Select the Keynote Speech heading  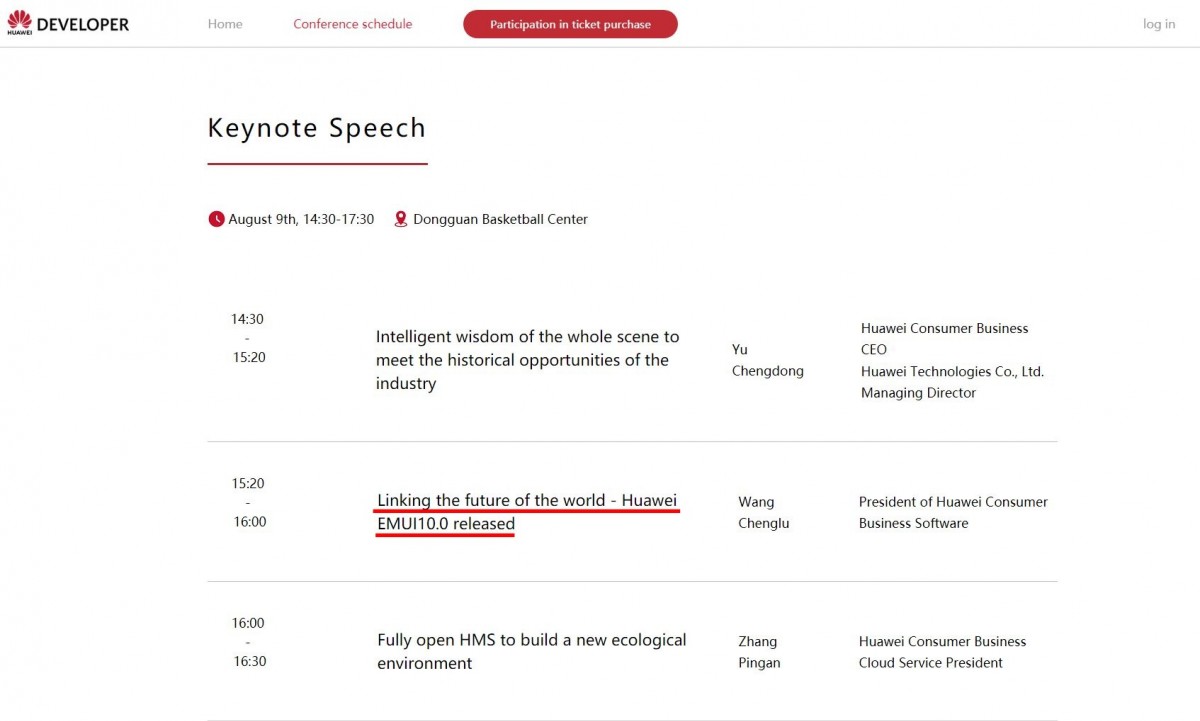point(316,128)
